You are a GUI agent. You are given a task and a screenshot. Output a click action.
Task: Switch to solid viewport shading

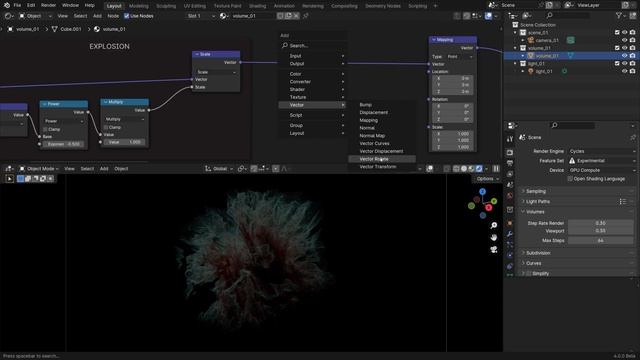464,169
